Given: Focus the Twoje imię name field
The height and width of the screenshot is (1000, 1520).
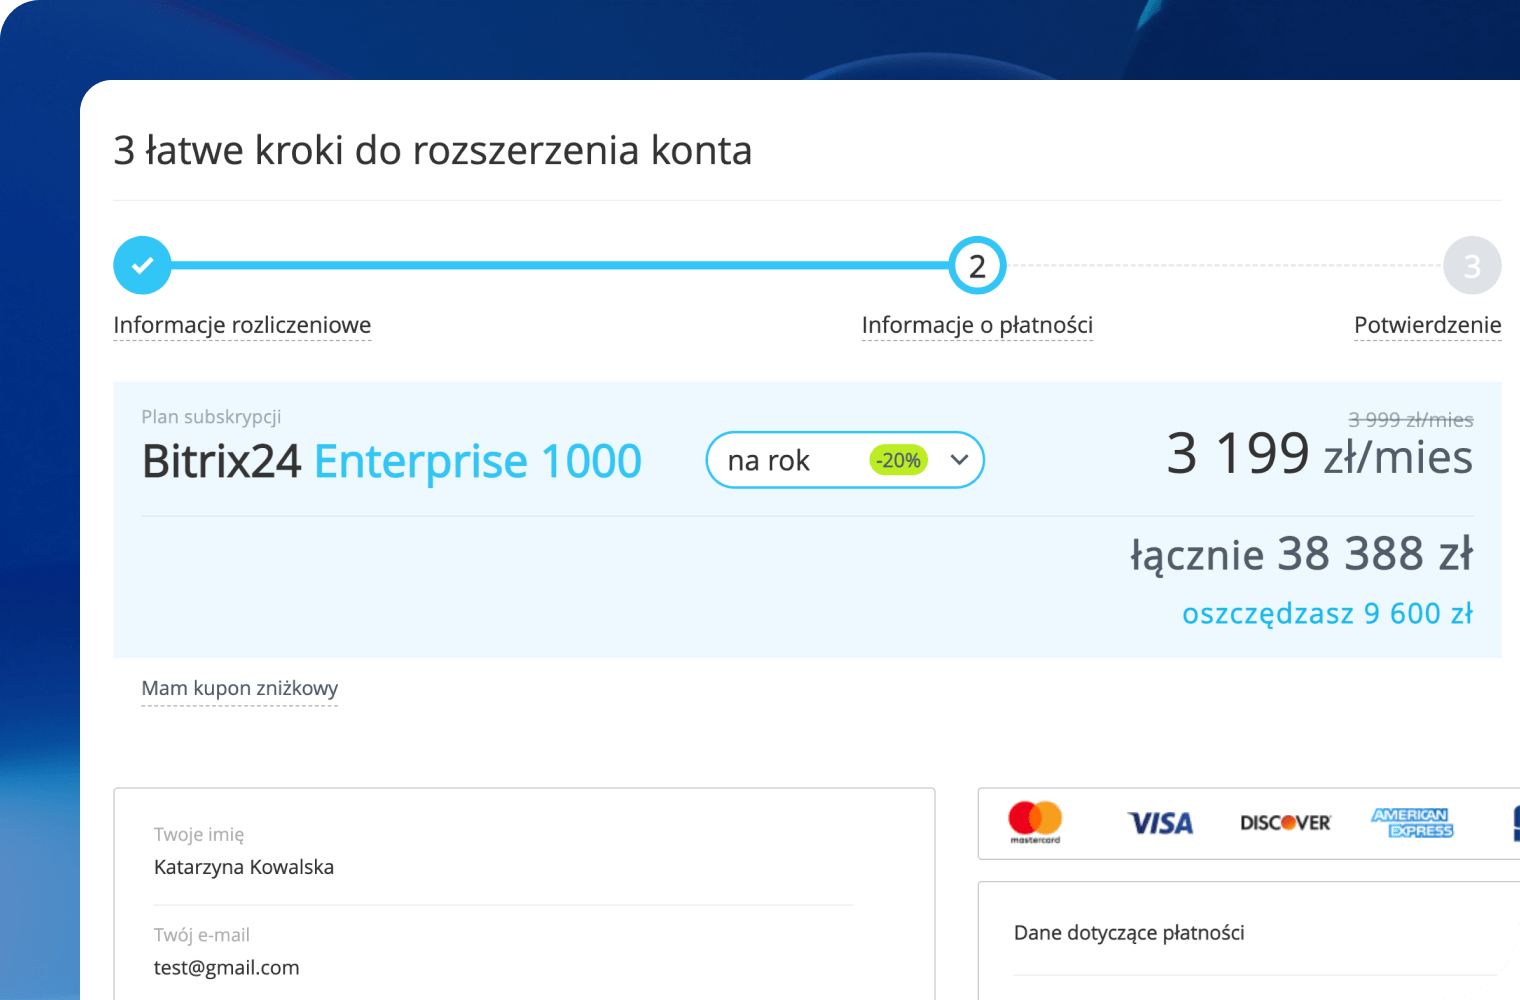Looking at the screenshot, I should pyautogui.click(x=500, y=867).
